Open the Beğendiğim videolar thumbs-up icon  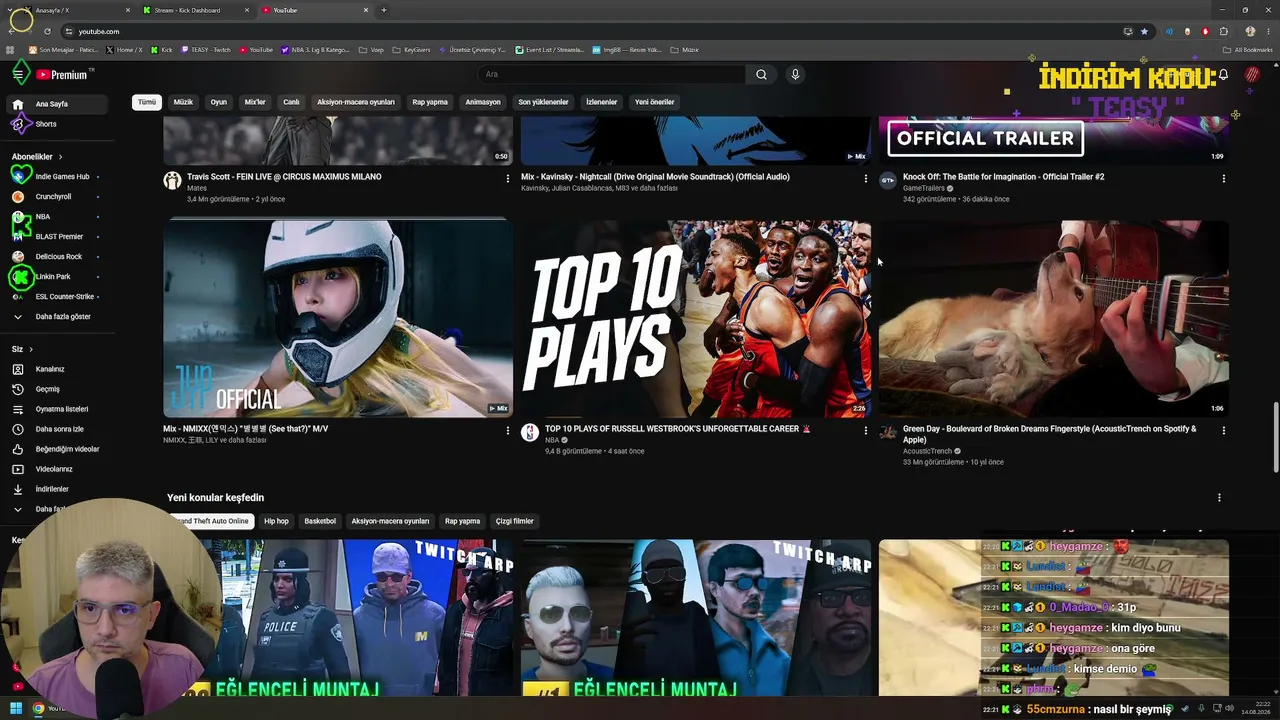click(x=17, y=449)
